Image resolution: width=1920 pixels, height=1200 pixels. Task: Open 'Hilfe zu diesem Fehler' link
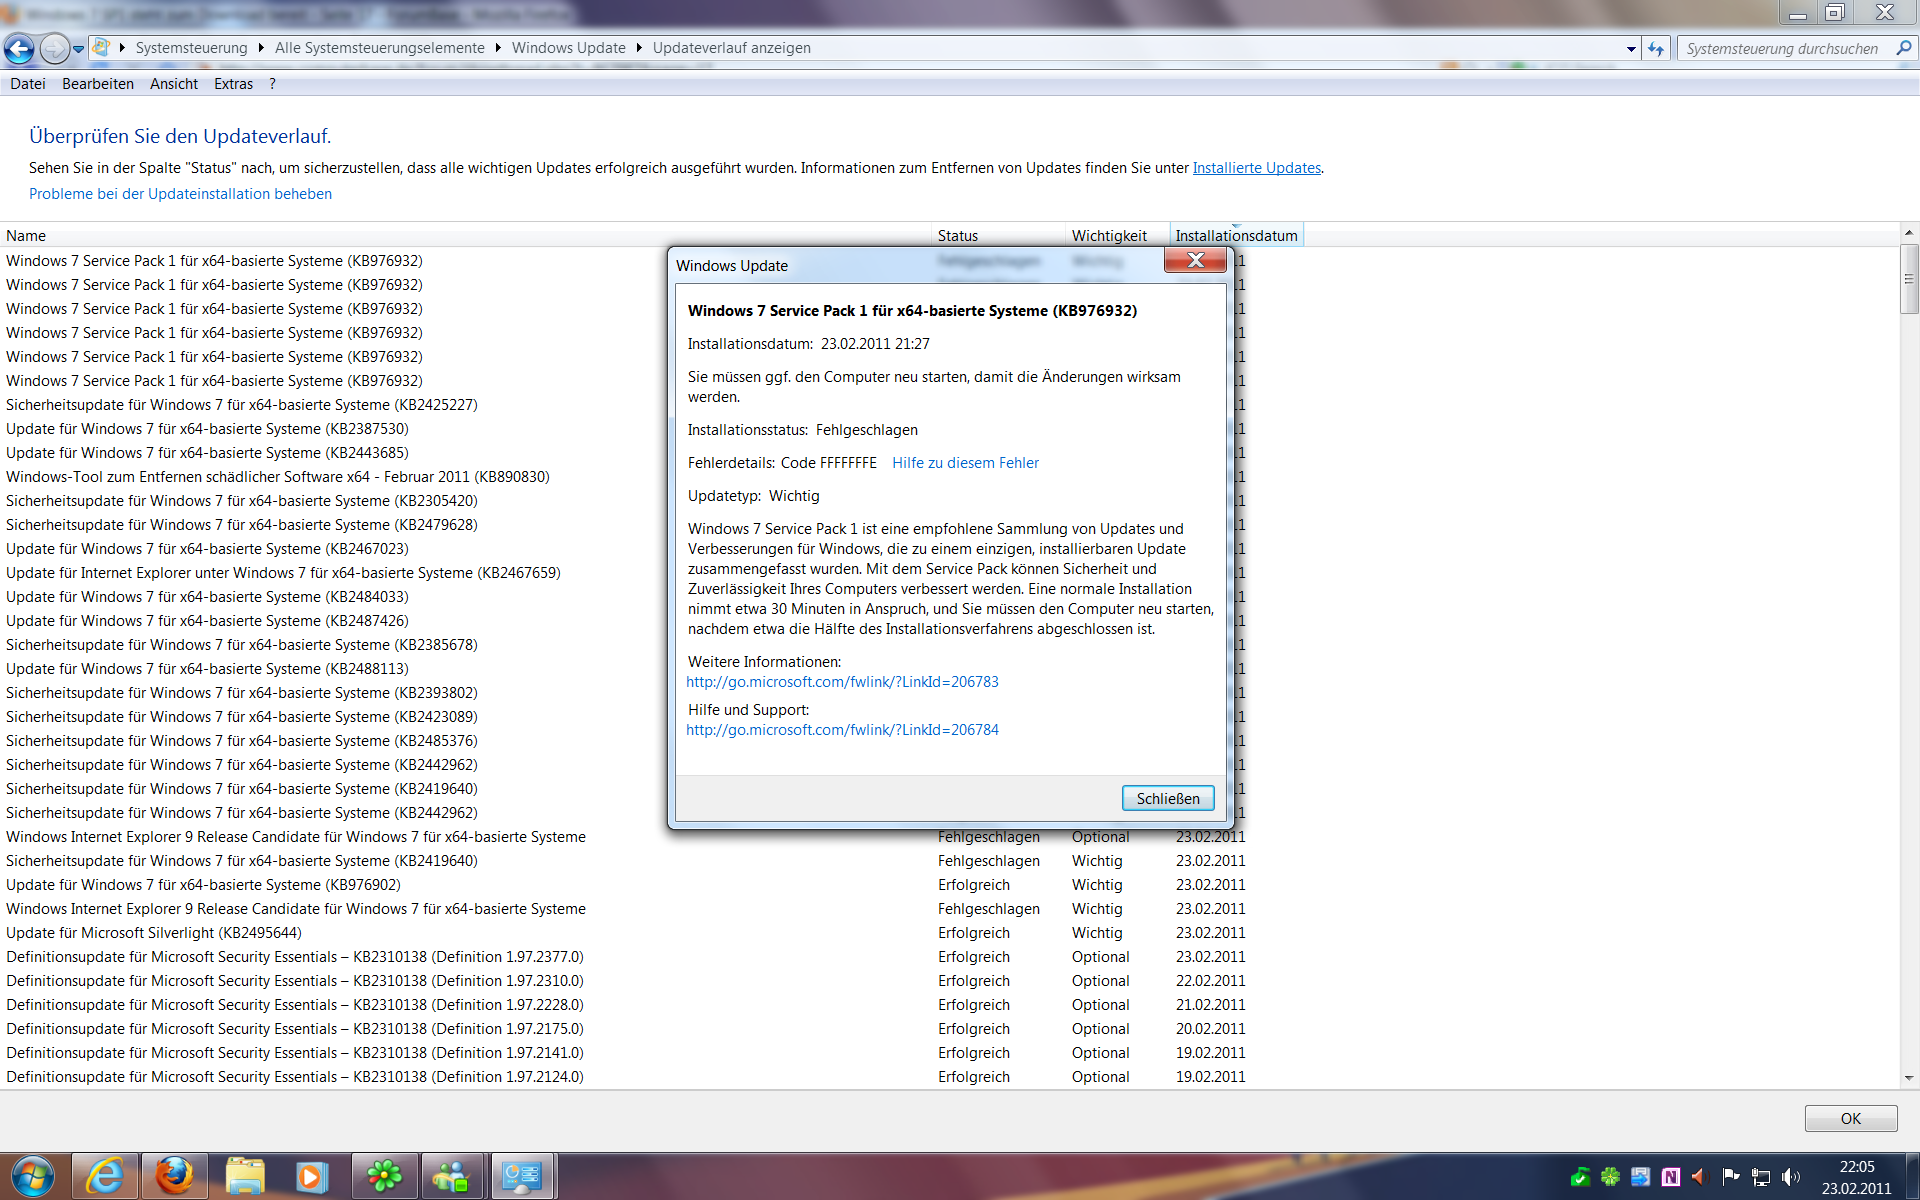coord(965,463)
